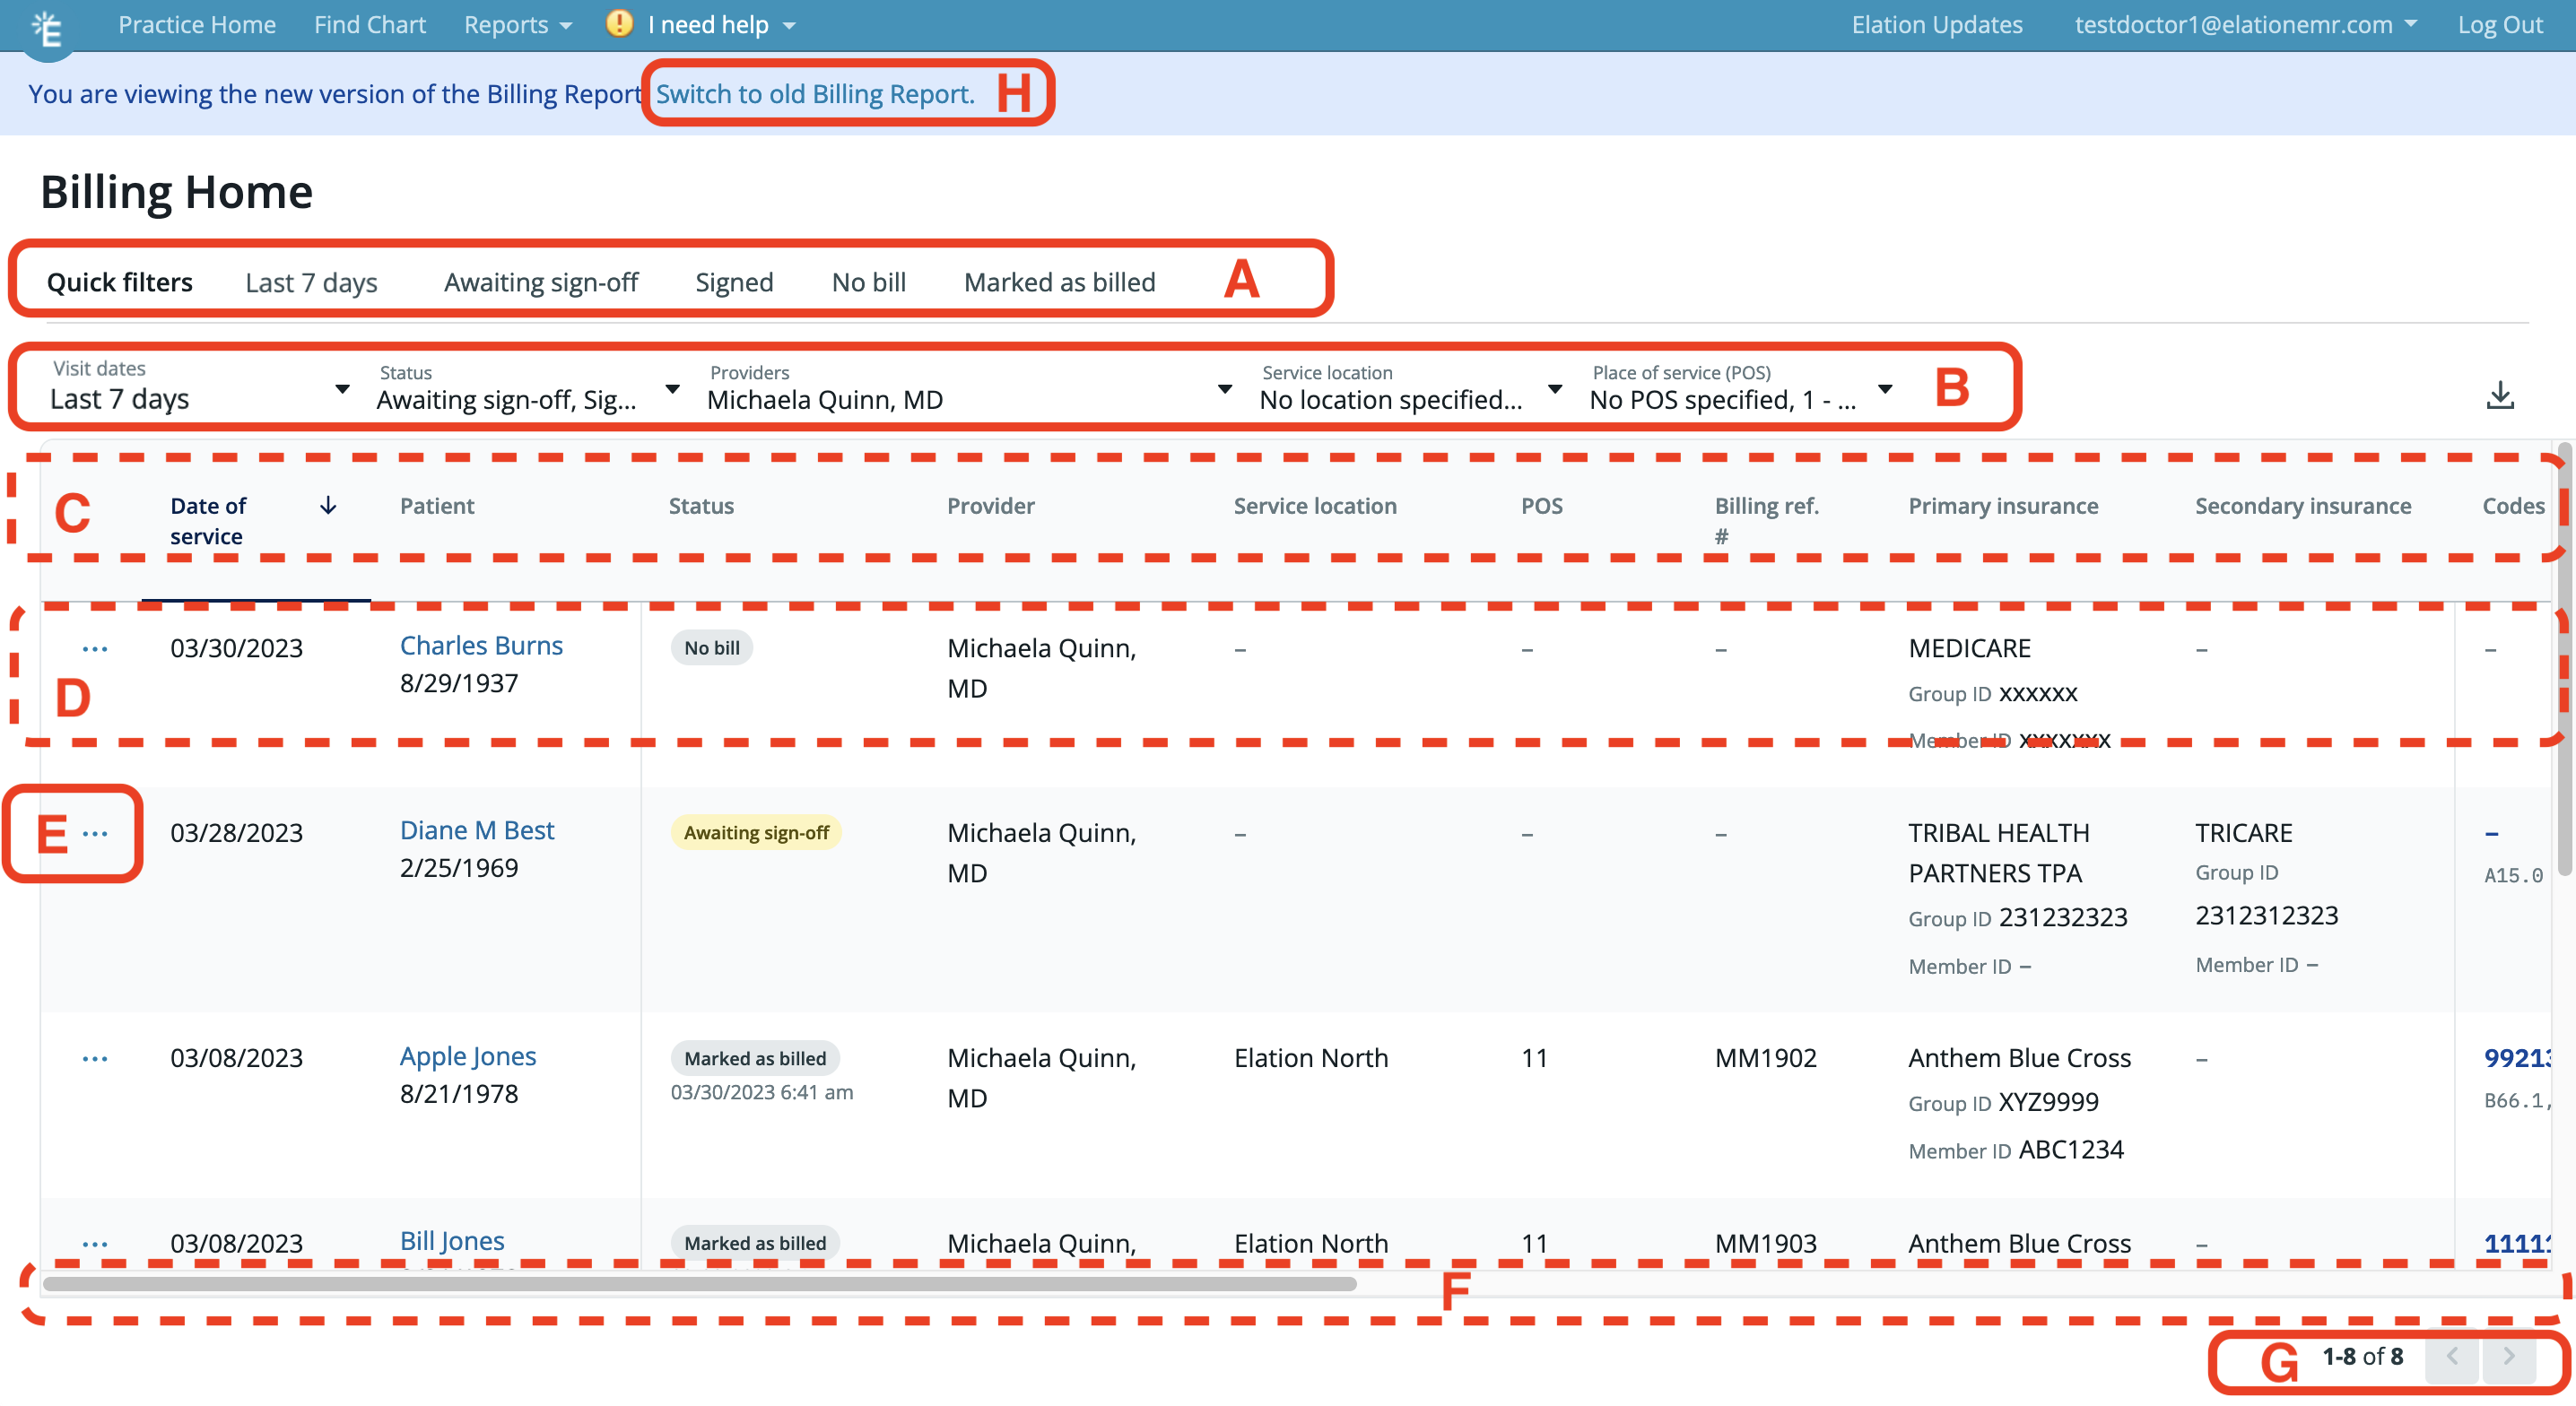Open the actions menu for Charles Burns row
The image size is (2576, 1406).
pos(95,647)
